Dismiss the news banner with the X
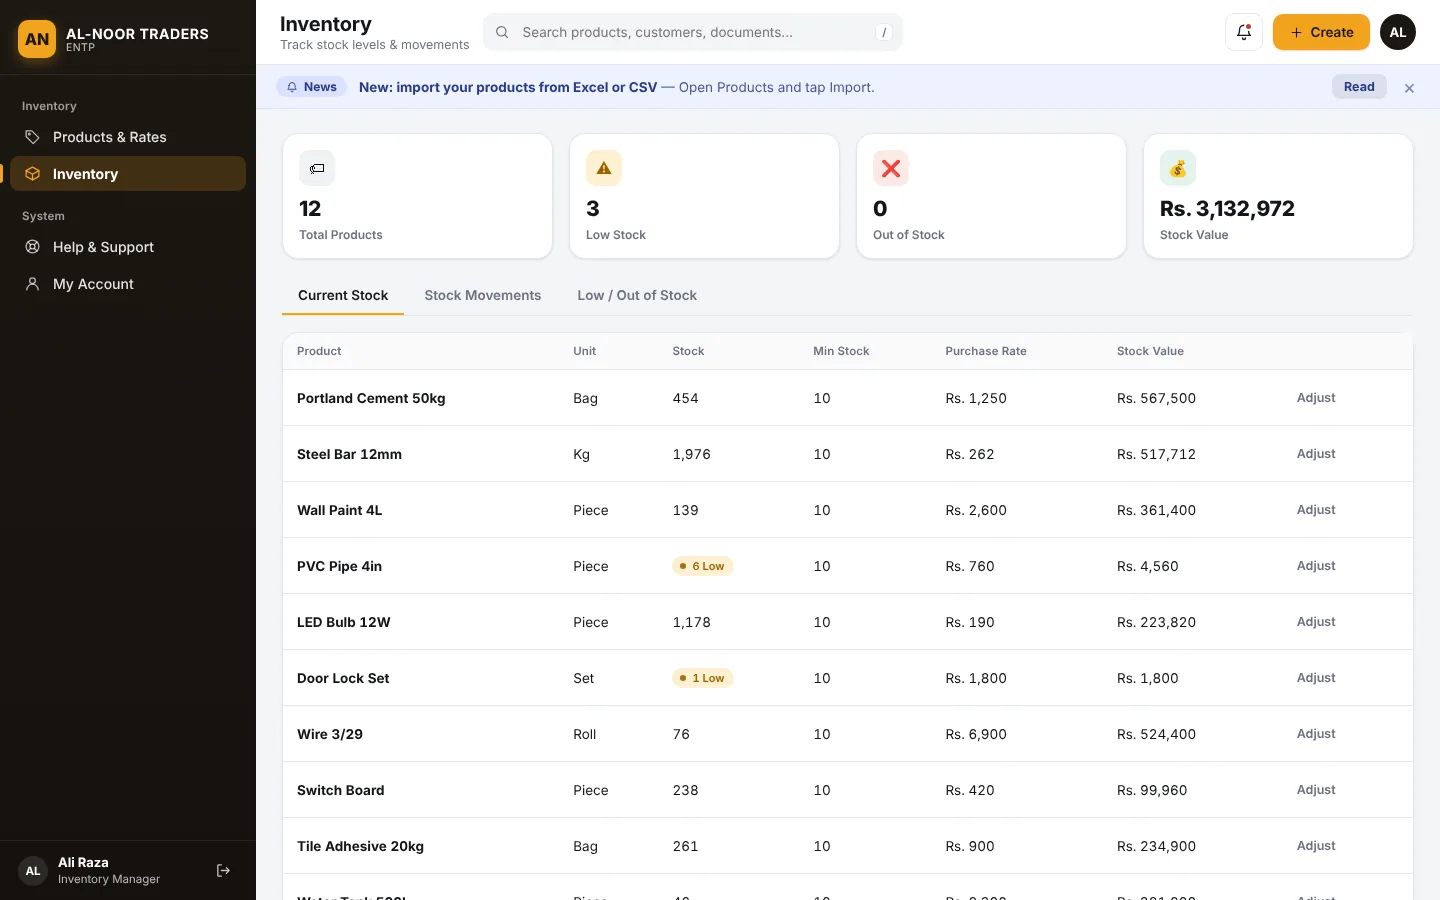 tap(1409, 88)
